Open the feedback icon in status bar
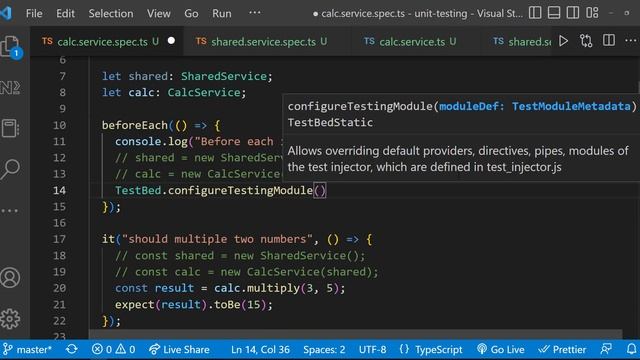Viewport: 640px width, 360px height. click(606, 349)
